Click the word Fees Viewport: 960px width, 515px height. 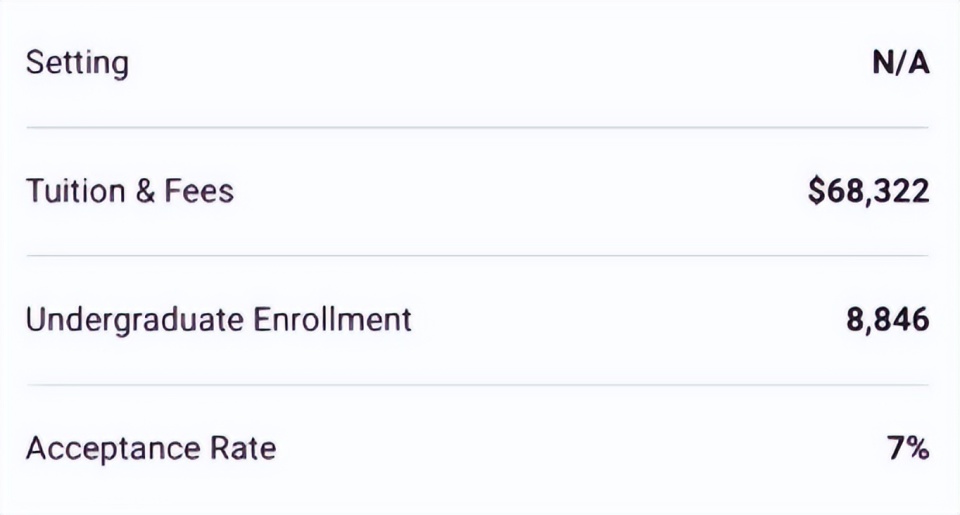(x=199, y=190)
